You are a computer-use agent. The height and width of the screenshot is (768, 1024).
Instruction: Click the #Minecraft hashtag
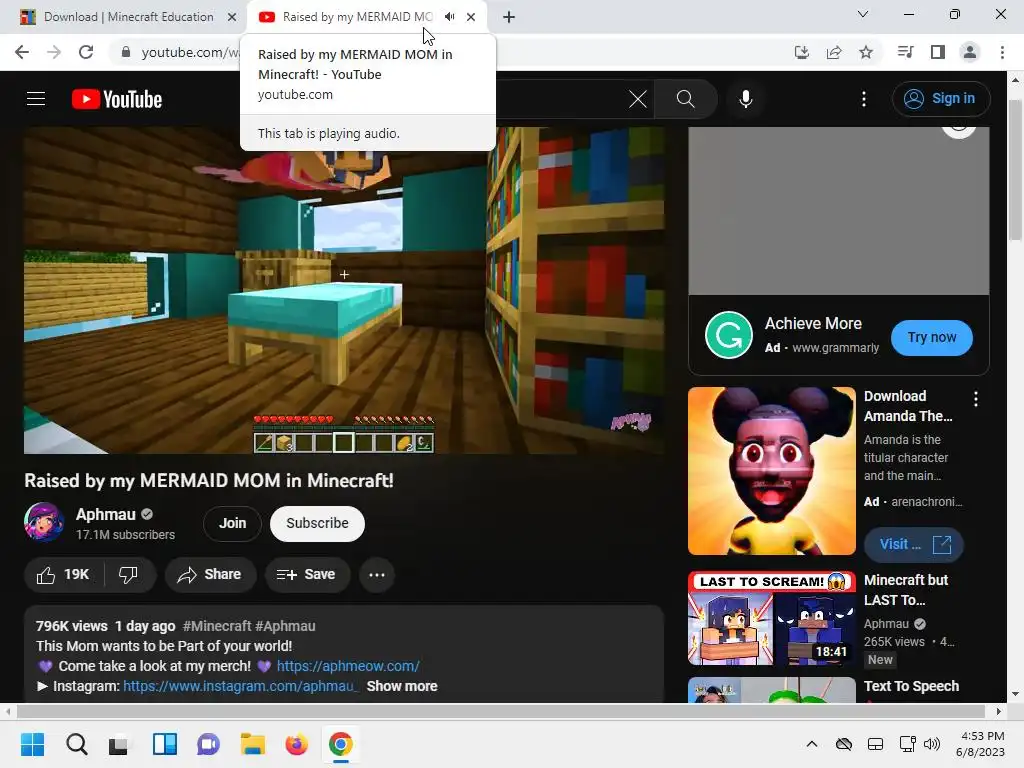pyautogui.click(x=217, y=626)
